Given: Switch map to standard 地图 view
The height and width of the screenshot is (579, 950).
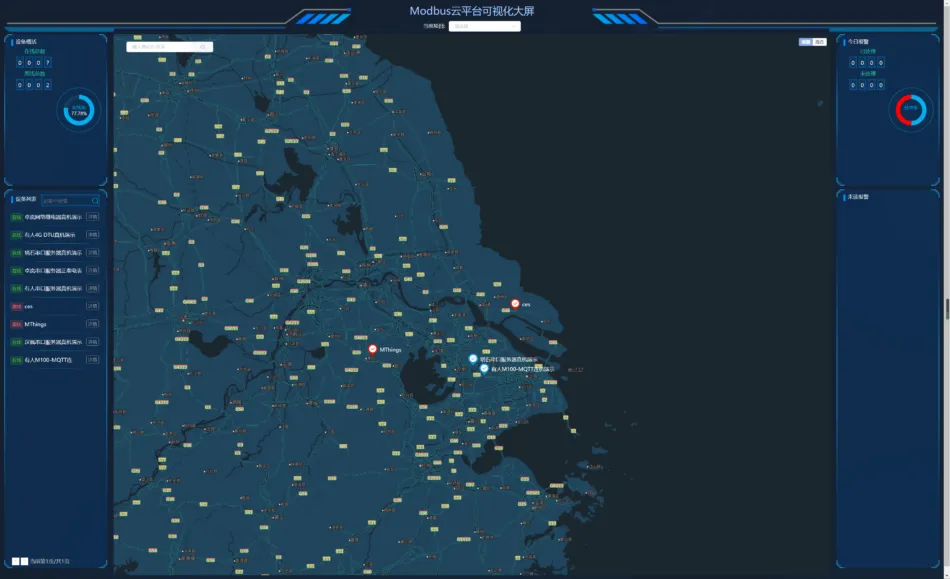Looking at the screenshot, I should click(x=805, y=42).
